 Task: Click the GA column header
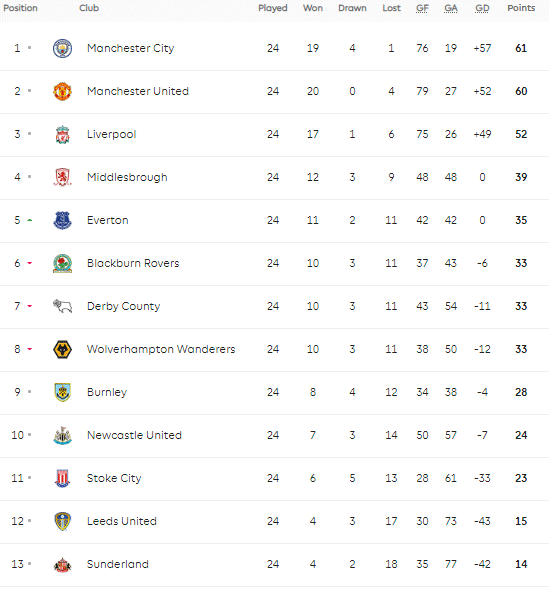pos(451,8)
